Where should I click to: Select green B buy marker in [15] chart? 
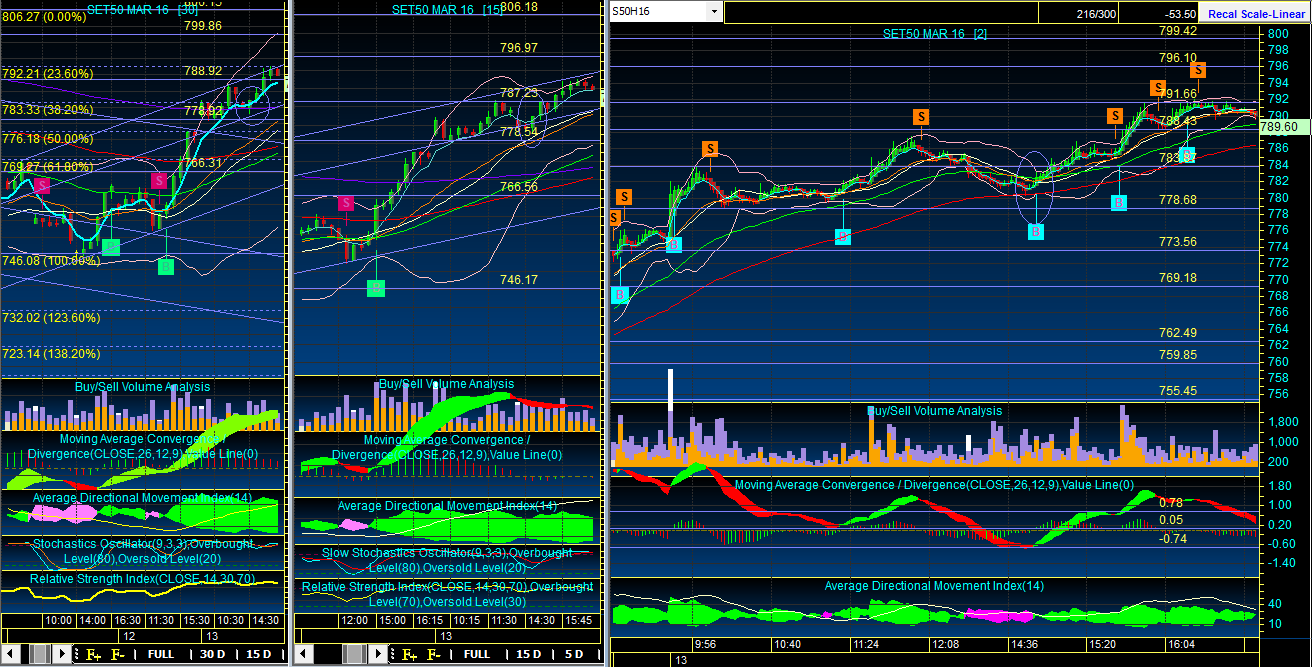pos(376,288)
